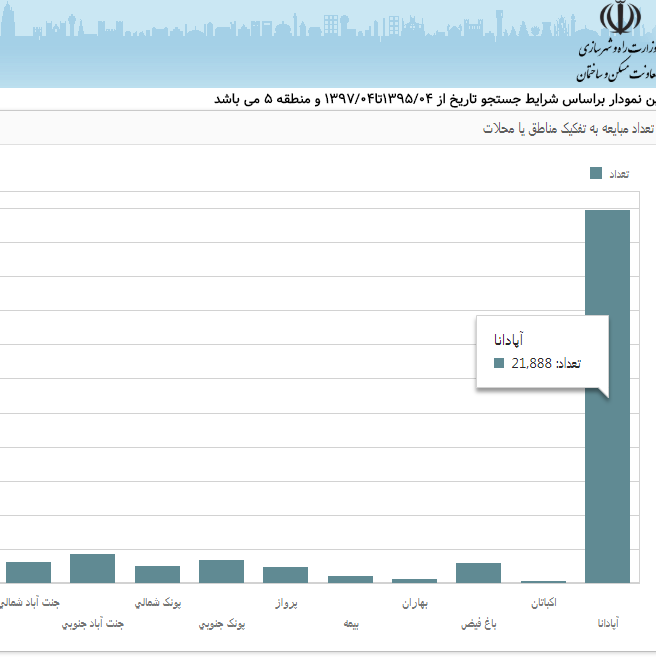Image resolution: width=656 pixels, height=659 pixels.
Task: Click the بهاران axis label
Action: point(415,603)
